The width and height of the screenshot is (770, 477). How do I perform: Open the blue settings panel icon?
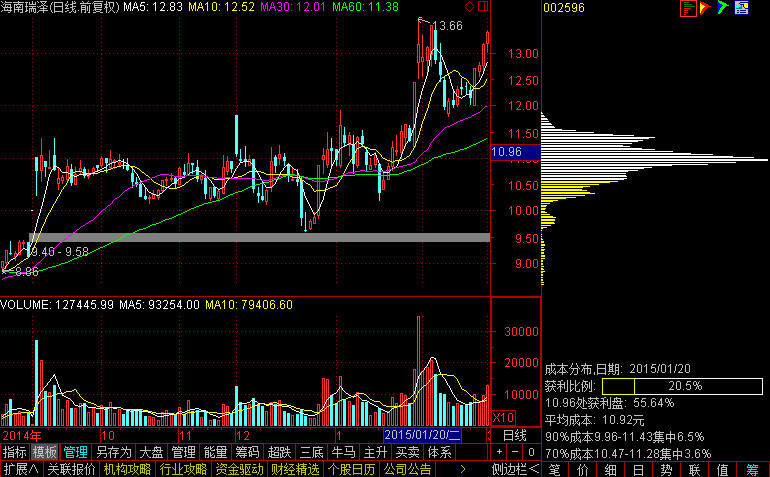pyautogui.click(x=742, y=8)
